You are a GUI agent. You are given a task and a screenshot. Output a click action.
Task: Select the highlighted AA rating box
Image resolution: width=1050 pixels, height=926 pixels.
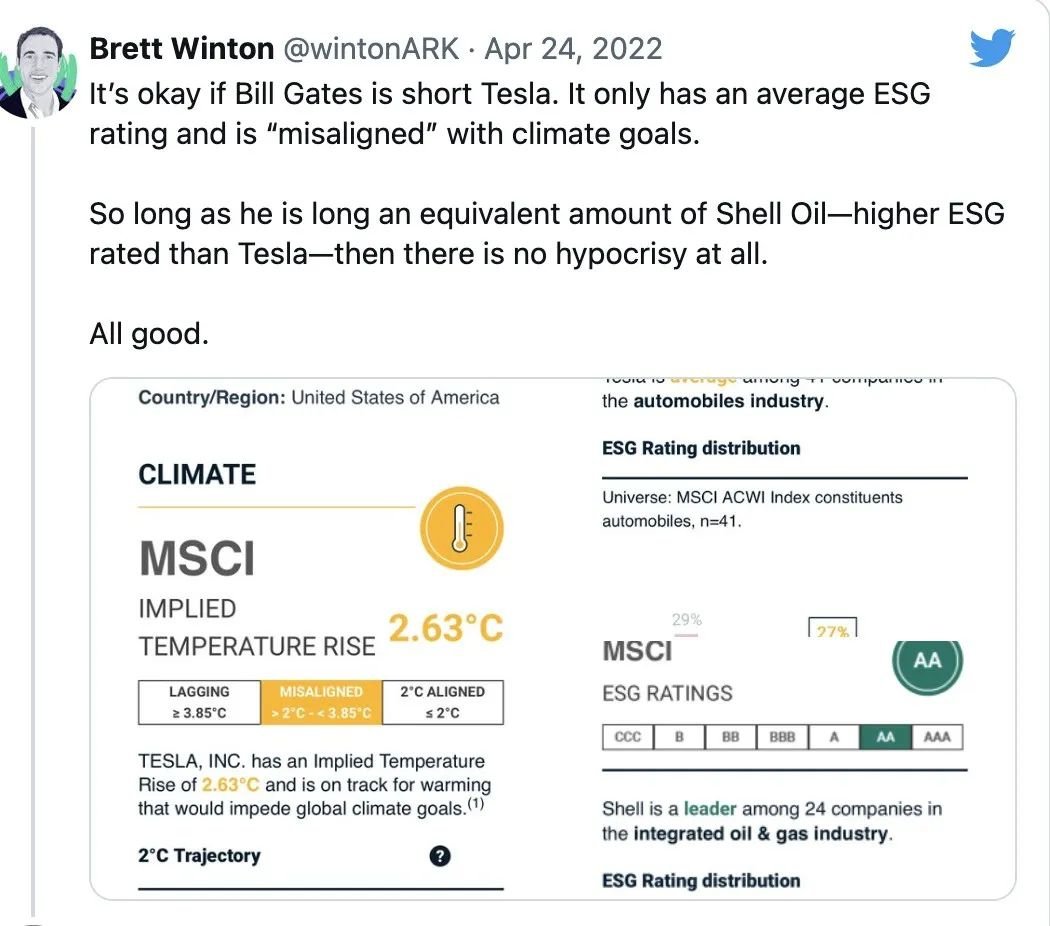pos(885,737)
